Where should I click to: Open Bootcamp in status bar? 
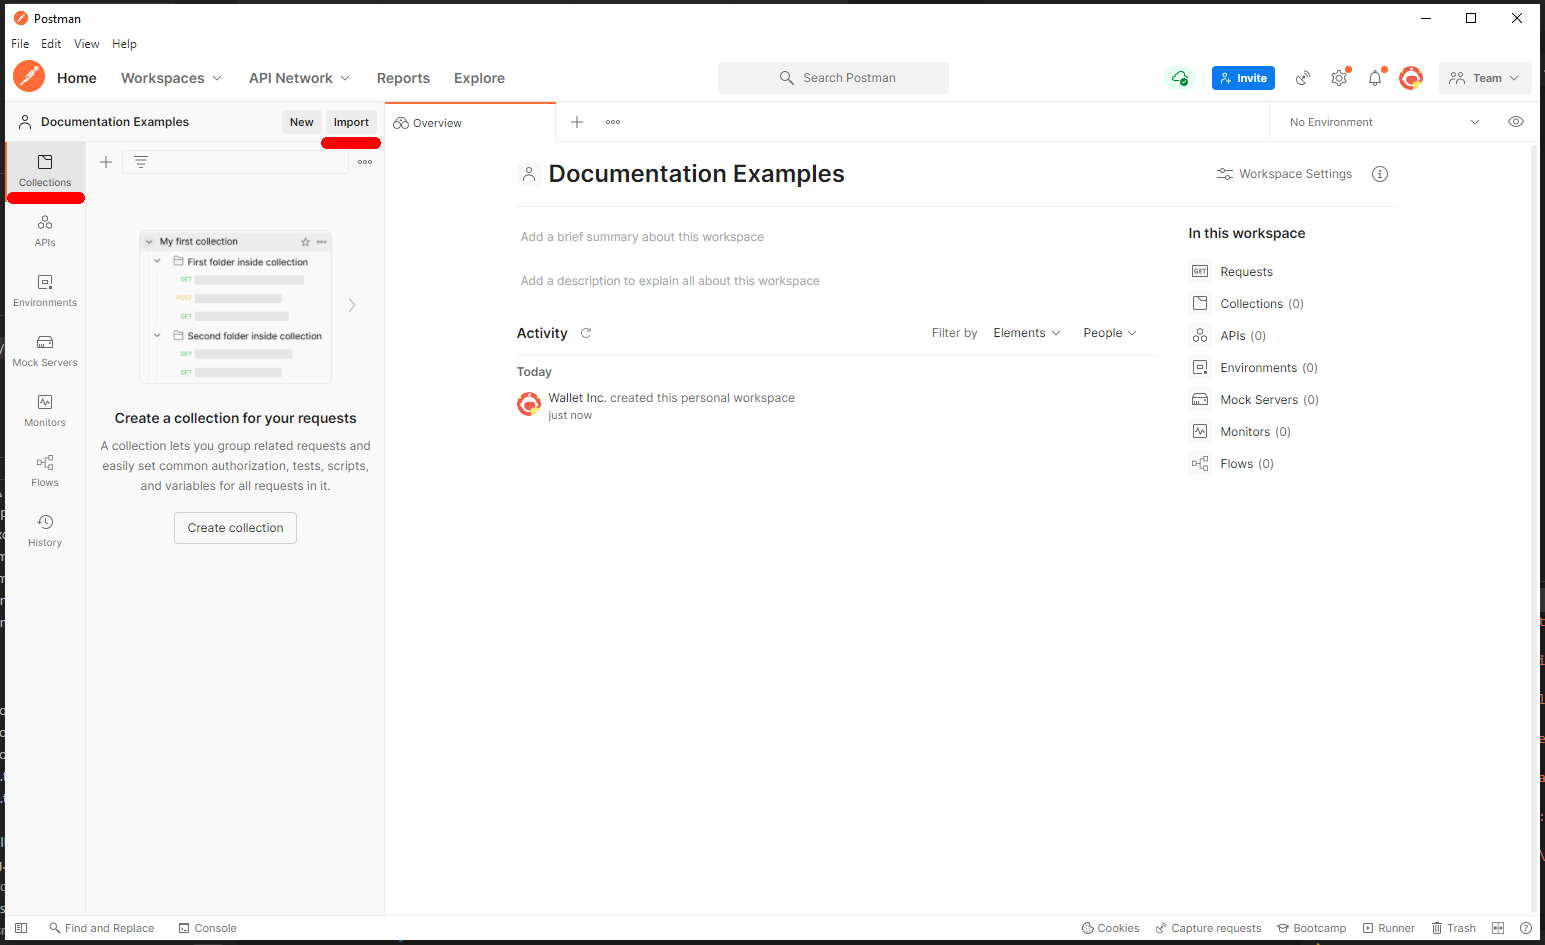click(1312, 928)
